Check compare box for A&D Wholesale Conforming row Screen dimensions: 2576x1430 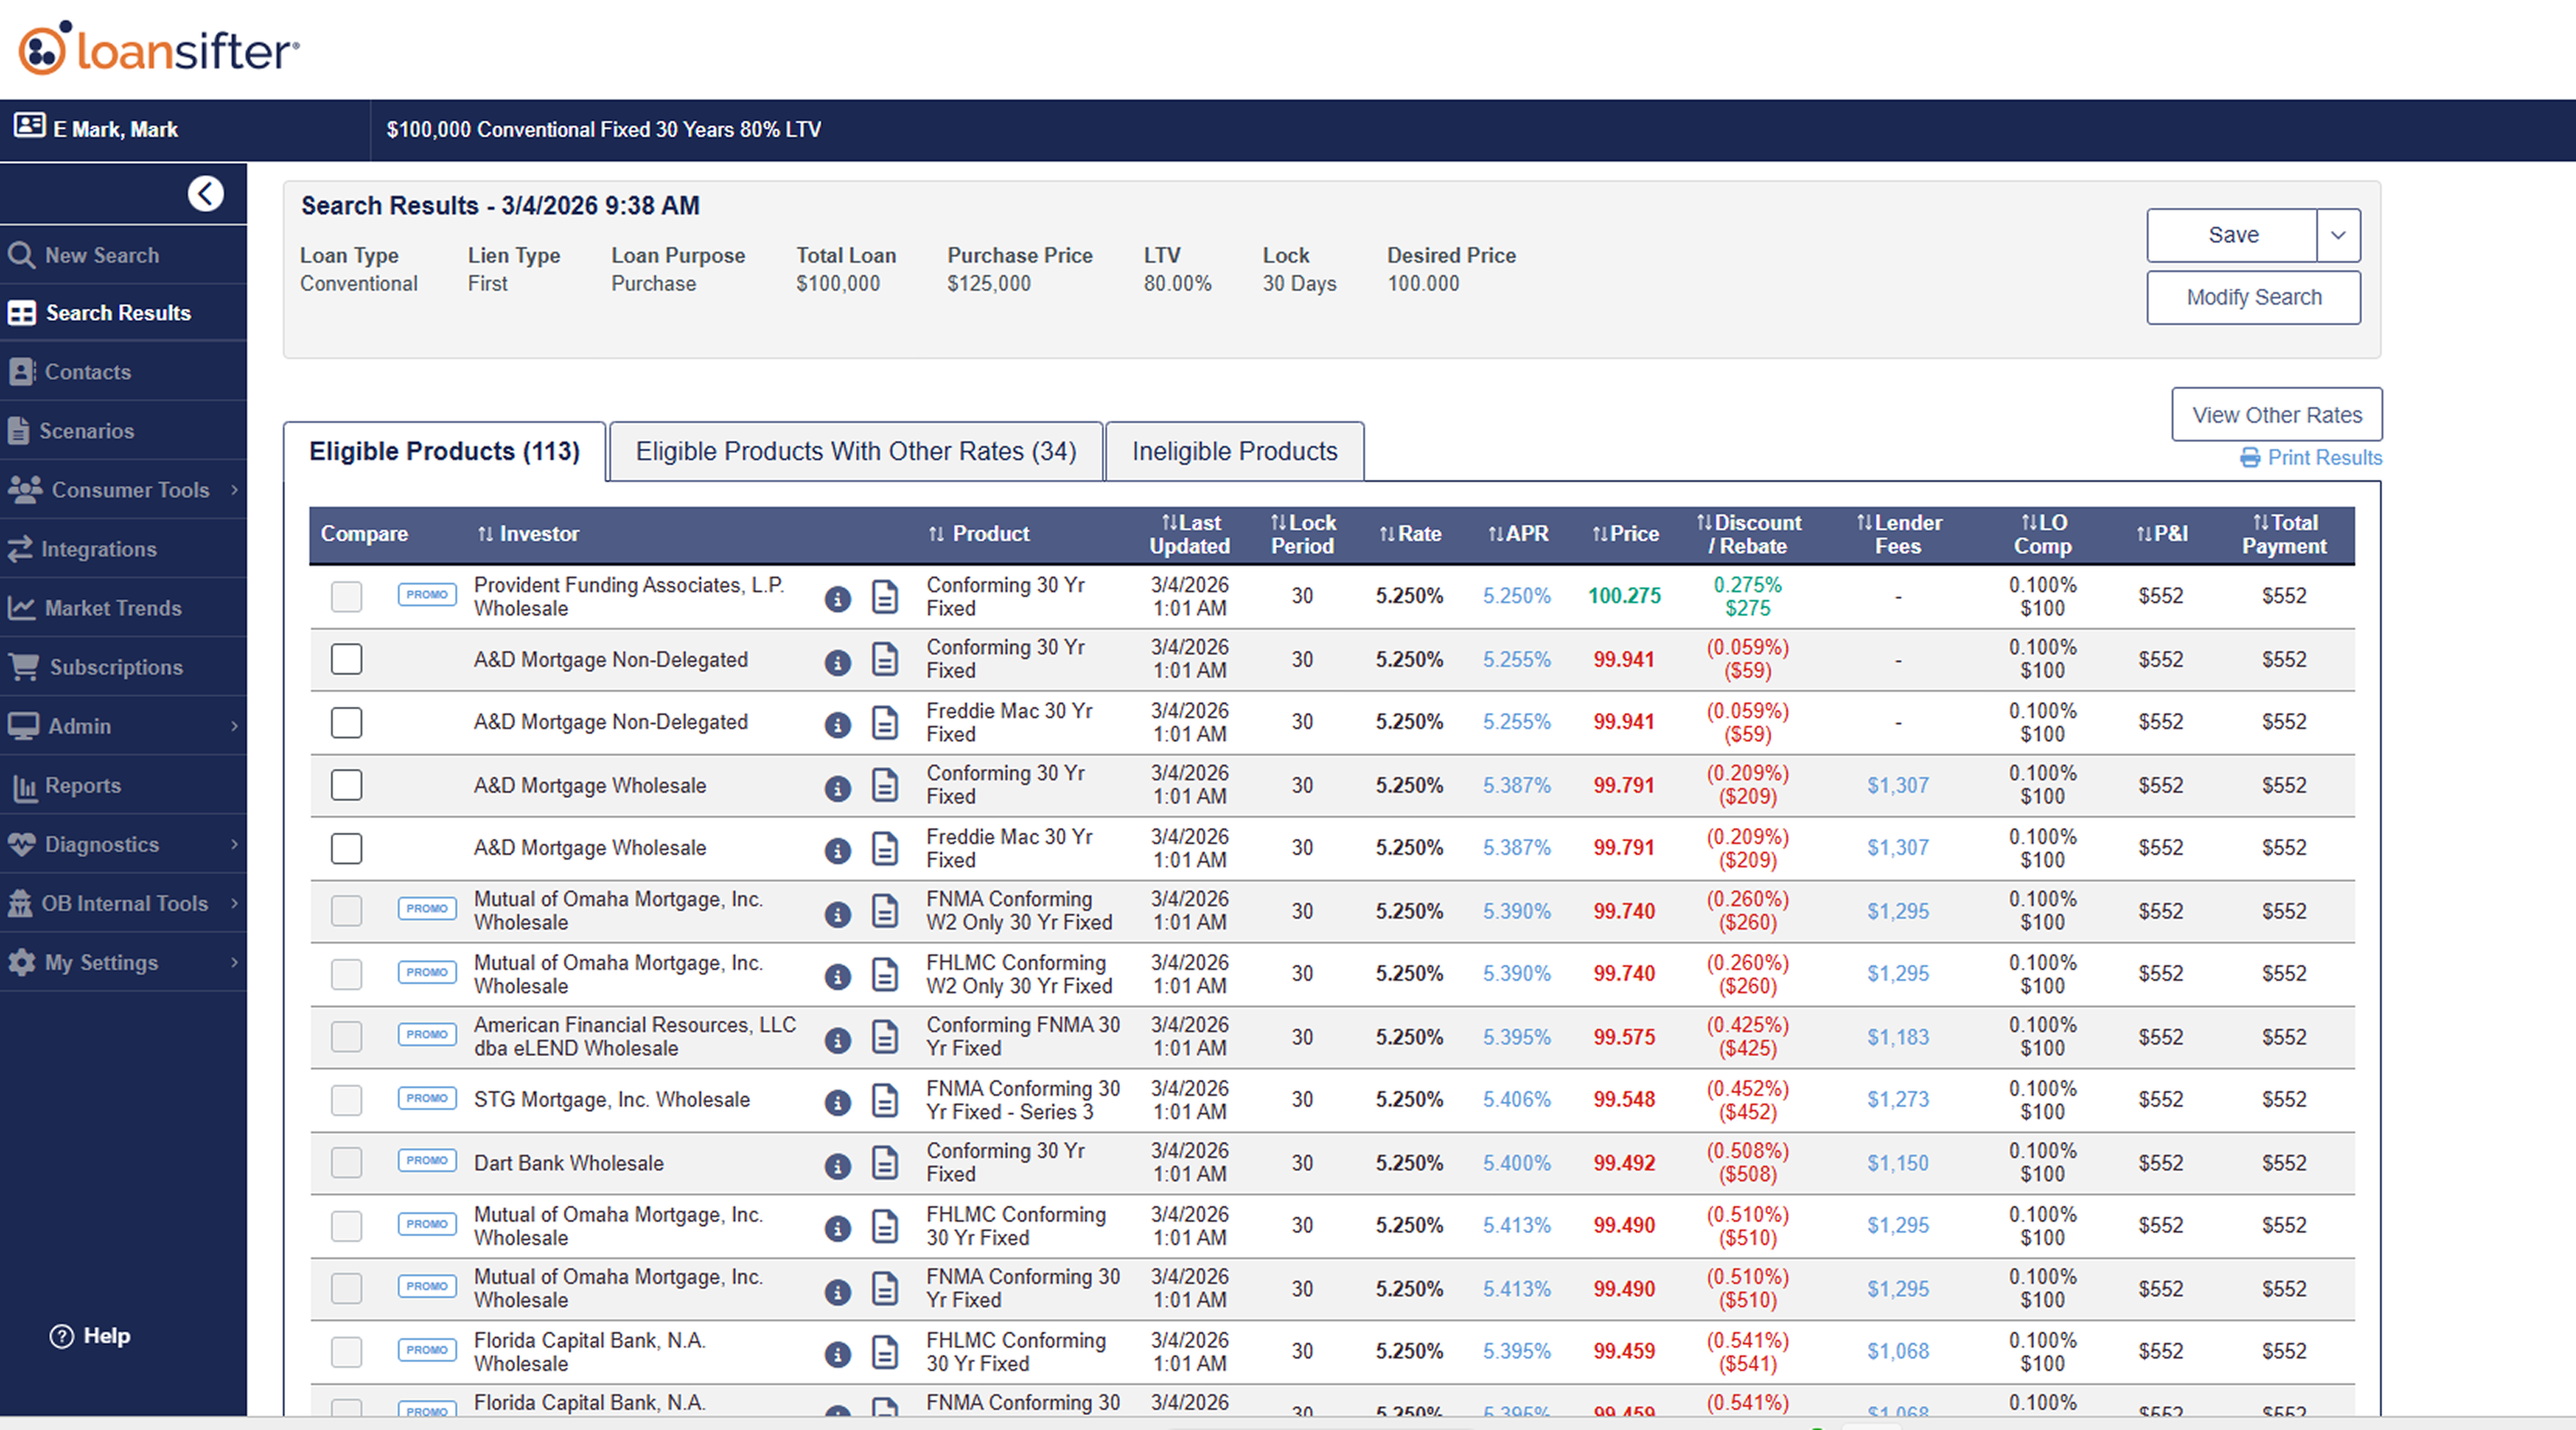346,785
